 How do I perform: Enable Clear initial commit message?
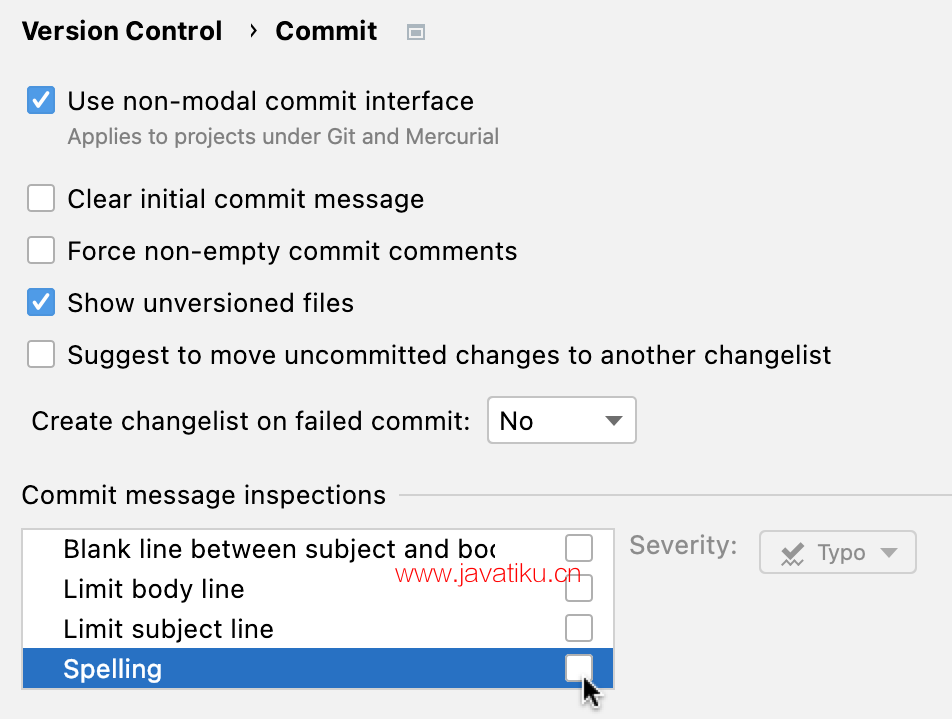(x=41, y=199)
